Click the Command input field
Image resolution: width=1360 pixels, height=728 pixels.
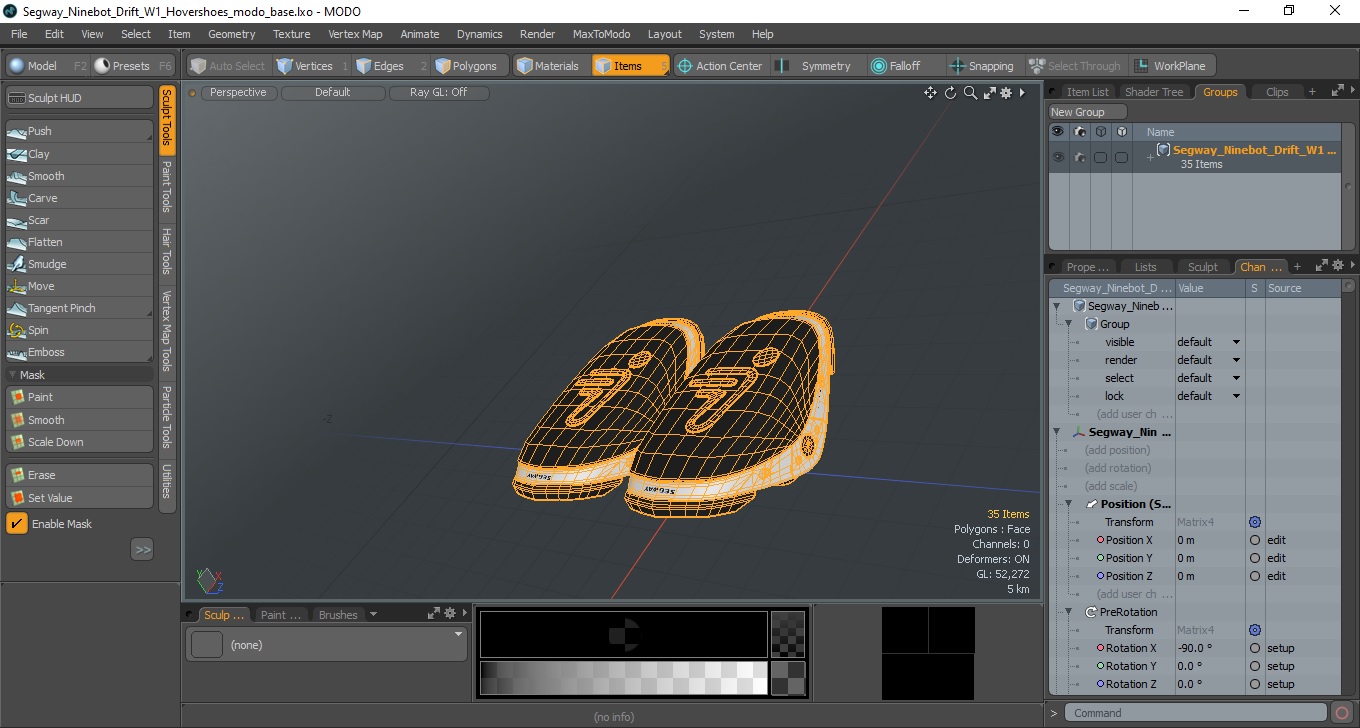tap(1197, 713)
